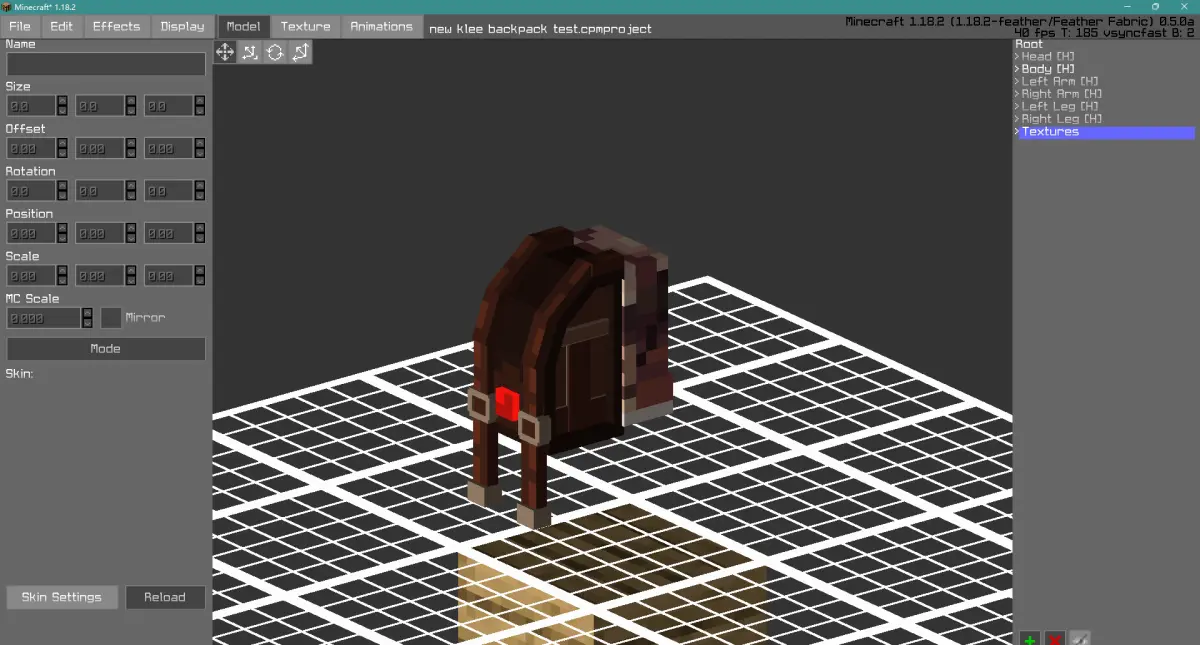Select the Body [H] tree item
Image resolution: width=1200 pixels, height=645 pixels.
(x=1048, y=69)
